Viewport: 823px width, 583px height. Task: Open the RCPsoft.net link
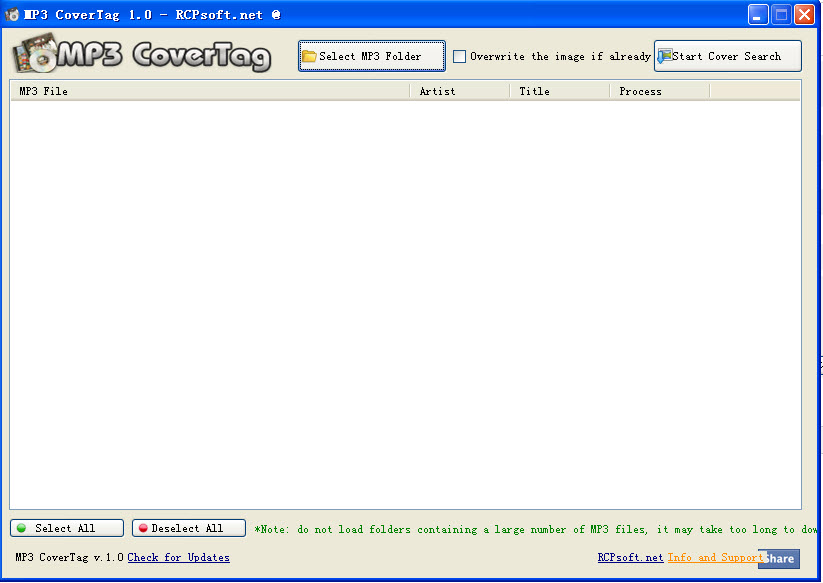630,557
